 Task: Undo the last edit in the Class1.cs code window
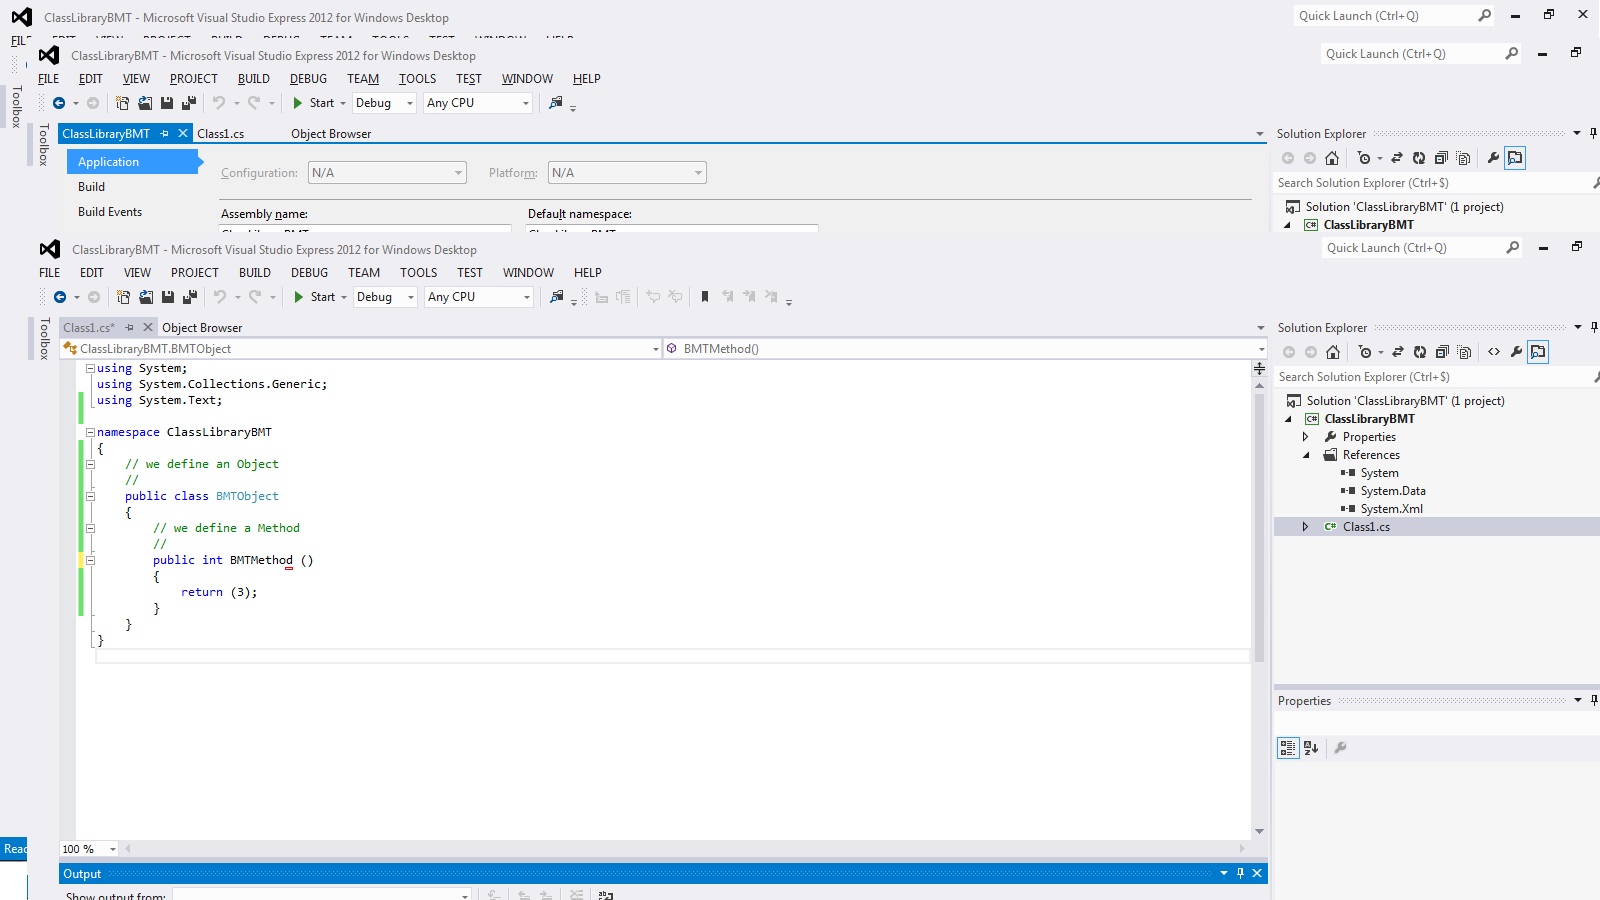point(220,297)
